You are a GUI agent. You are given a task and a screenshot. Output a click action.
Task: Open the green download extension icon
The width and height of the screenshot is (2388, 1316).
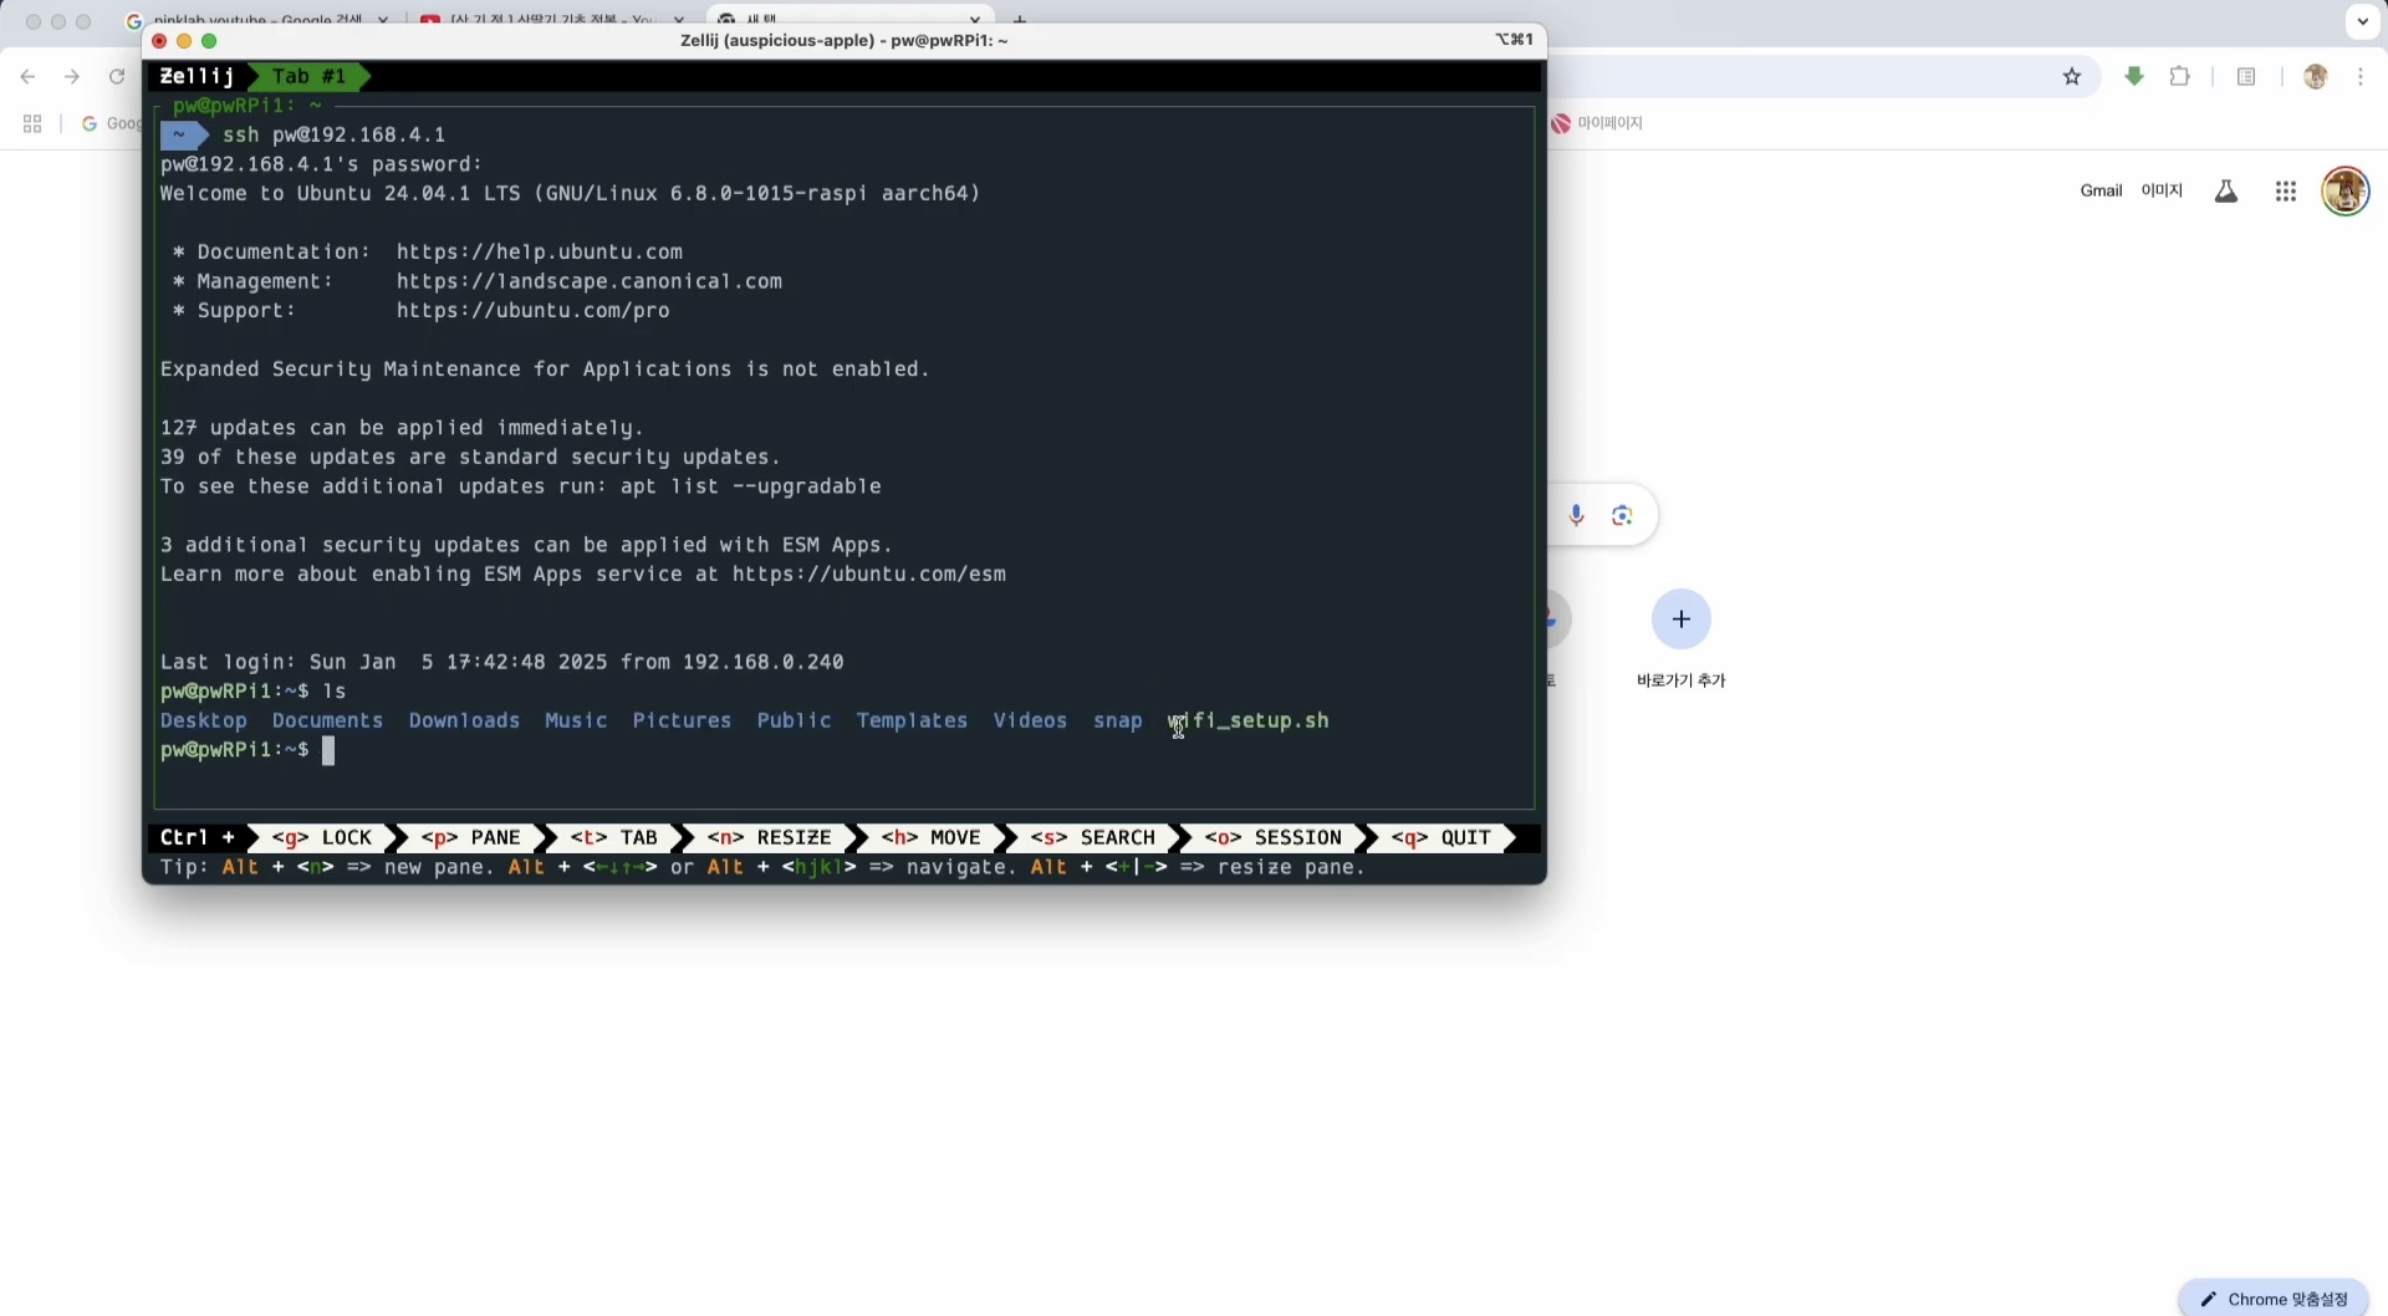tap(2134, 76)
